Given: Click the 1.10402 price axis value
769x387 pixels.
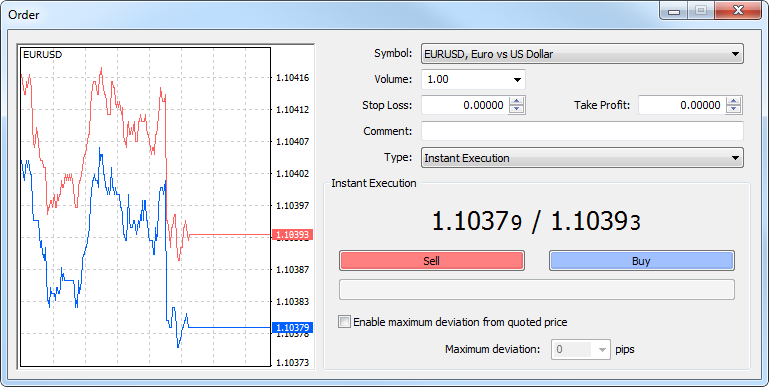Looking at the screenshot, I should (292, 174).
